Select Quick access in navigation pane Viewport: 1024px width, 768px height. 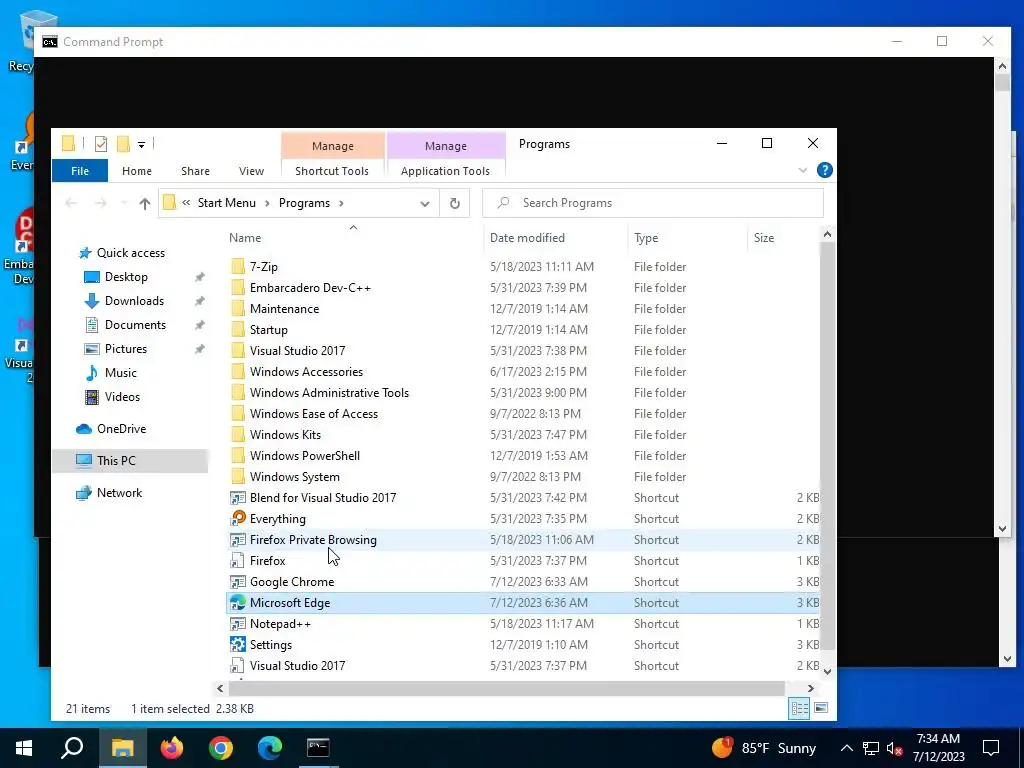131,253
